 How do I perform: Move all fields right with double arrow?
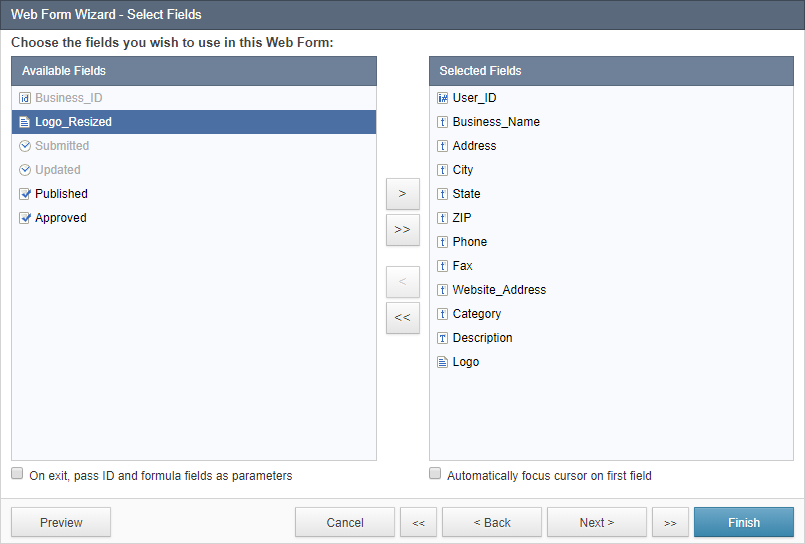coord(402,229)
